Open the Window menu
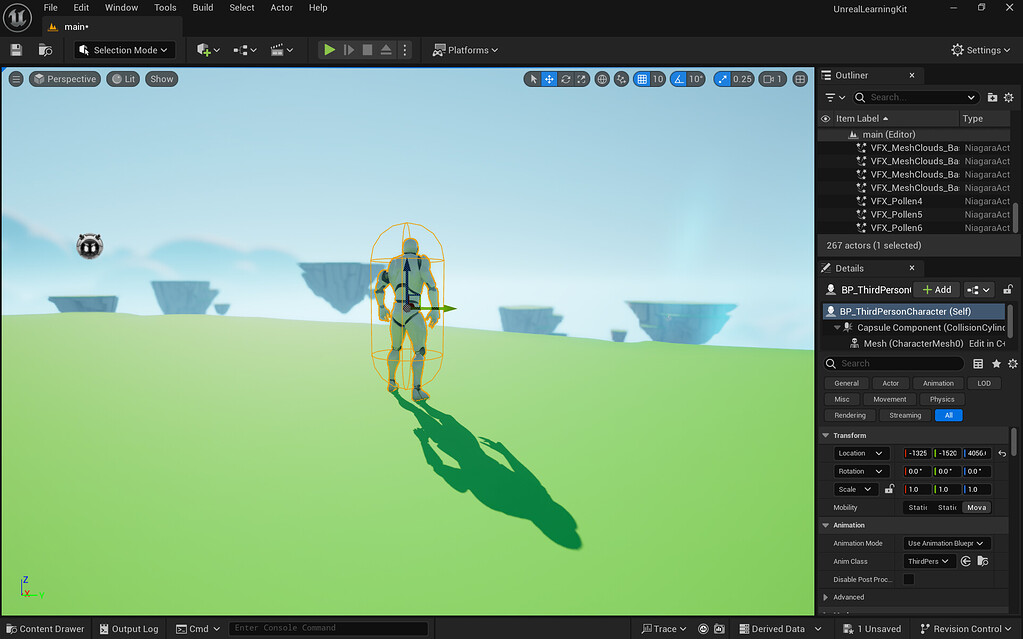The image size is (1023, 639). click(x=121, y=8)
